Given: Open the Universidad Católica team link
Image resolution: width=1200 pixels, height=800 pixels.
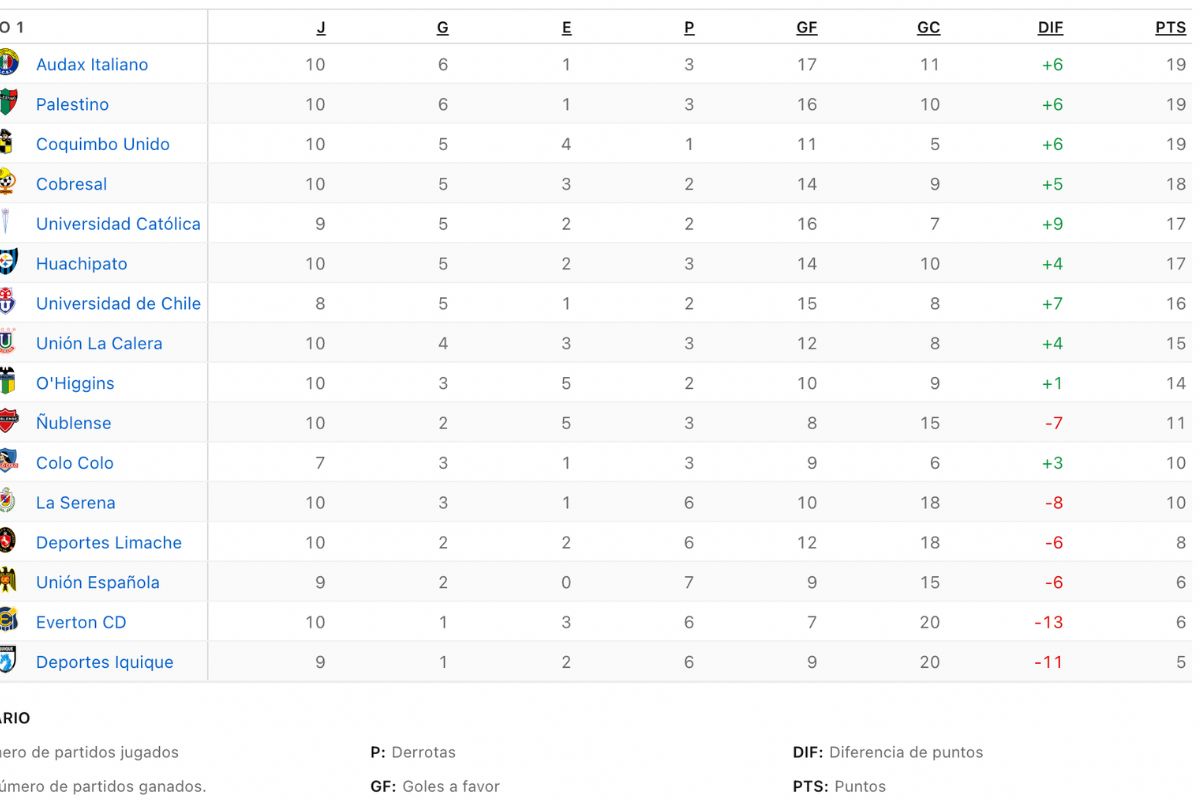Looking at the screenshot, I should 118,224.
